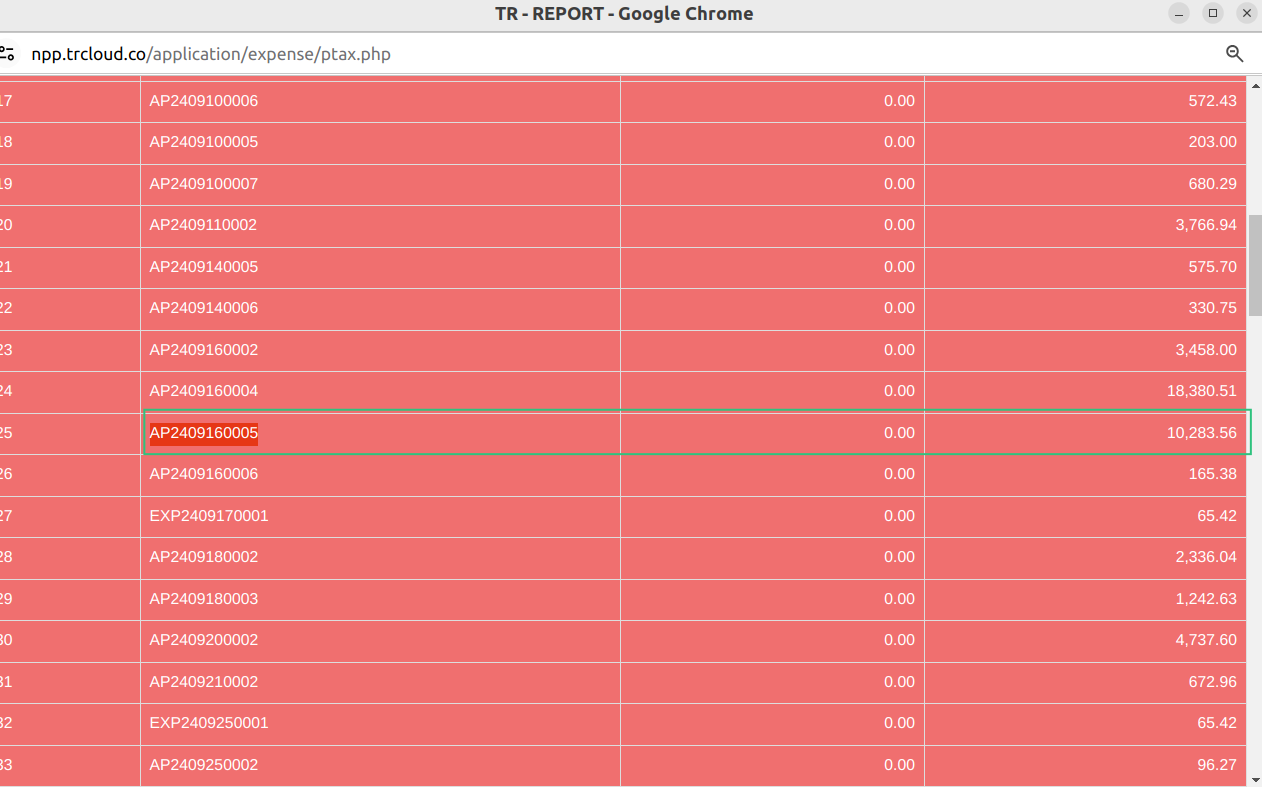The width and height of the screenshot is (1262, 787).
Task: Close the TR - REPORT window
Action: coord(1246,13)
